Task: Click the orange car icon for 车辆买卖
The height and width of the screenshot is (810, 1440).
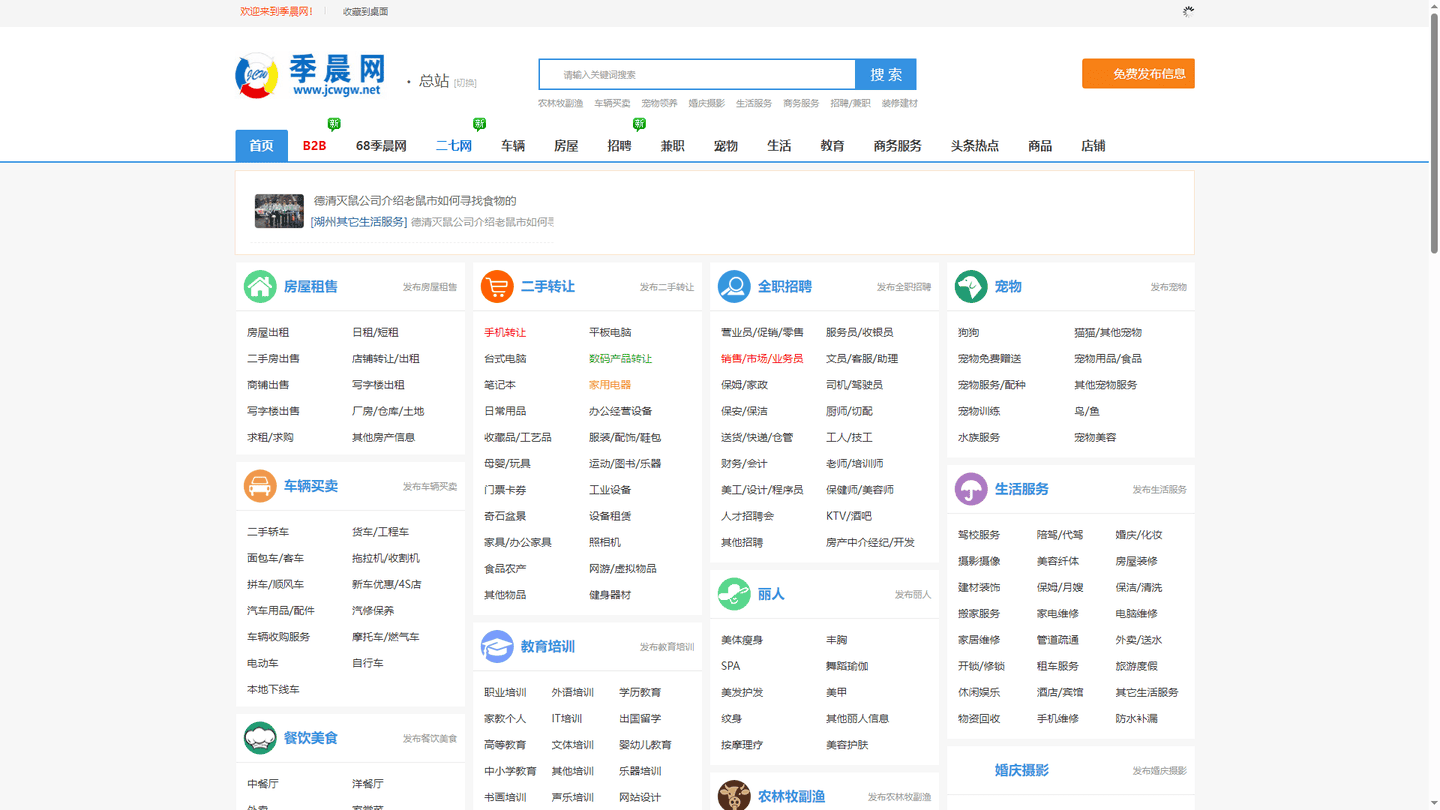Action: (x=260, y=486)
